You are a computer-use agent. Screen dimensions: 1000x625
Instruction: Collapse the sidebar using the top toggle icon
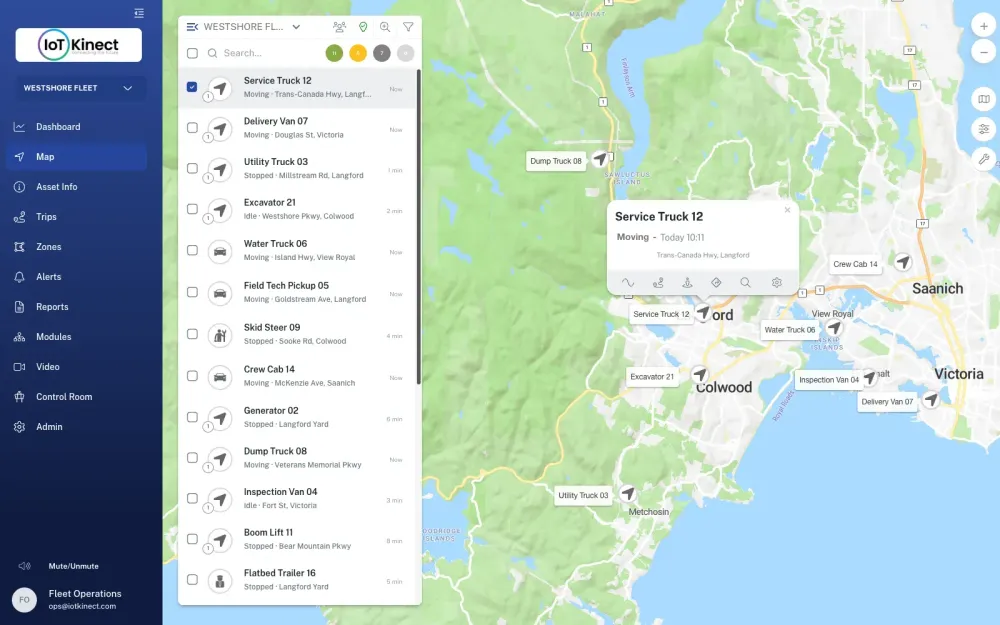[x=139, y=13]
